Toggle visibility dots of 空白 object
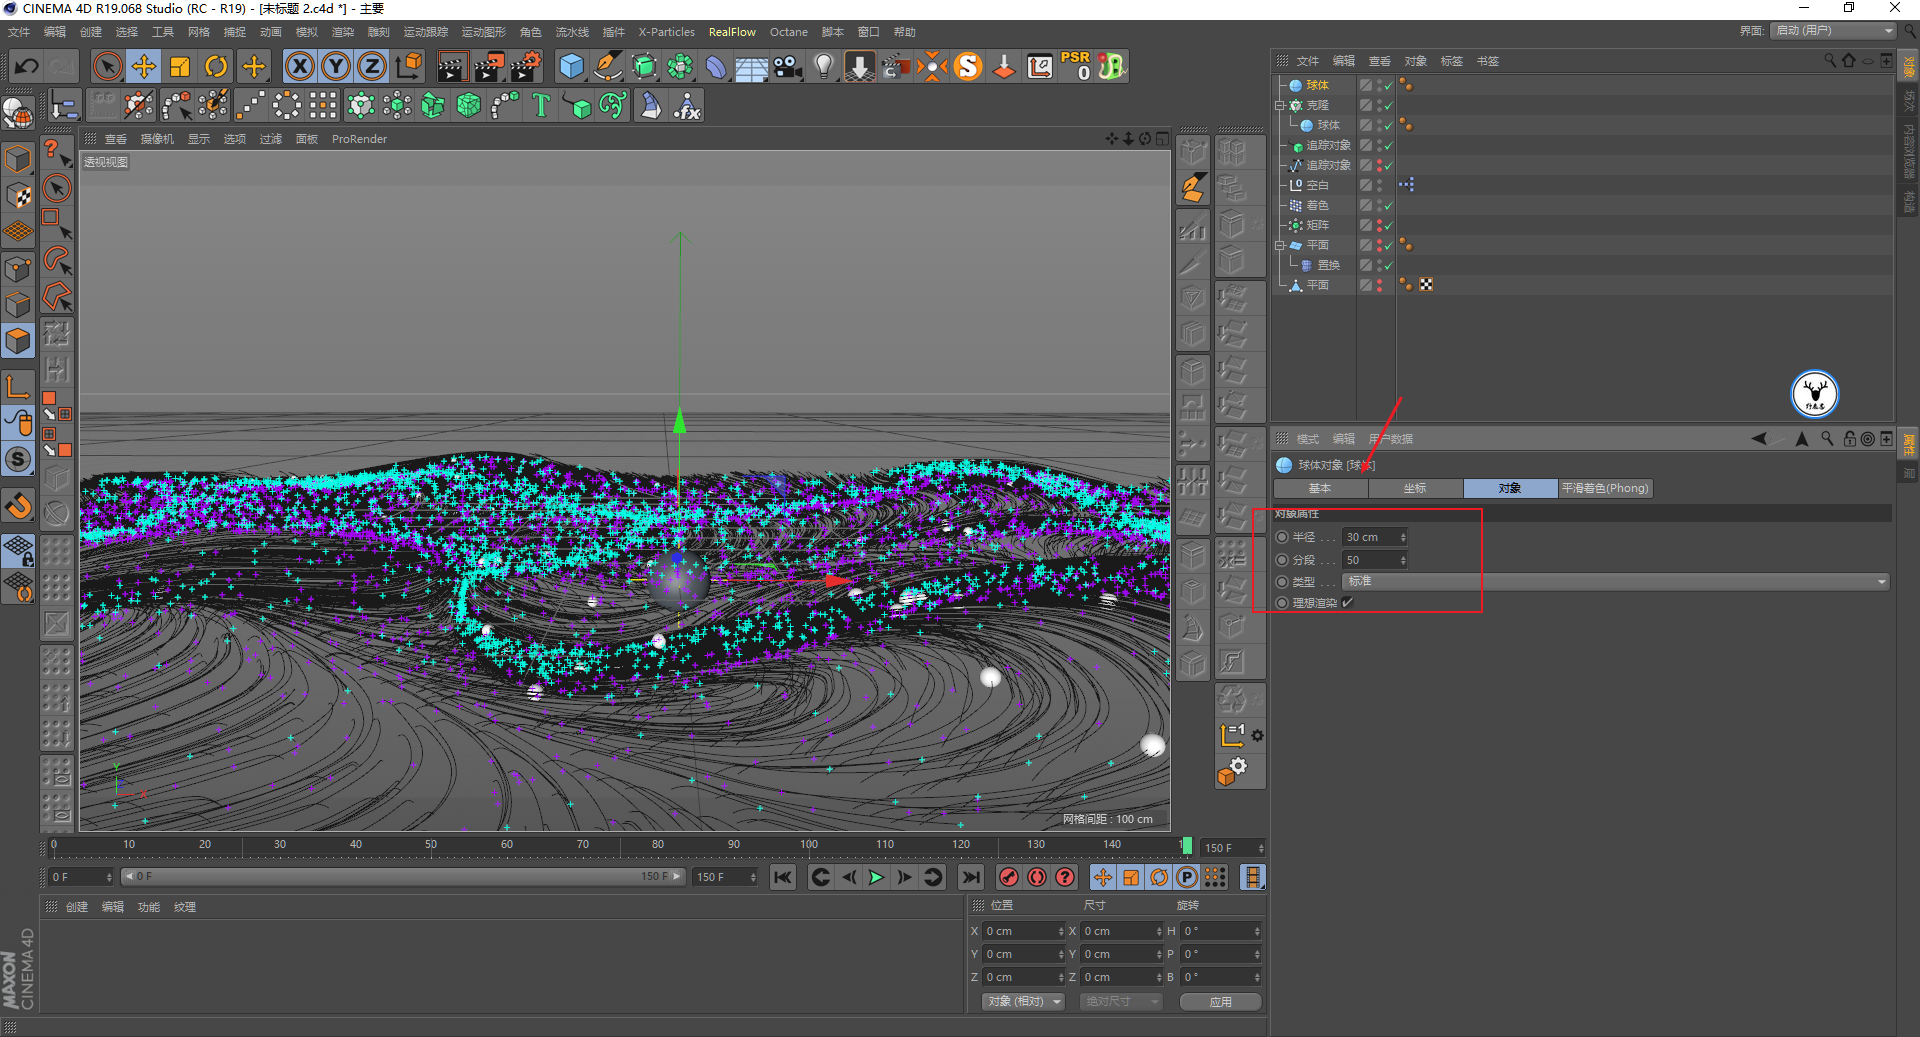 pos(1380,185)
